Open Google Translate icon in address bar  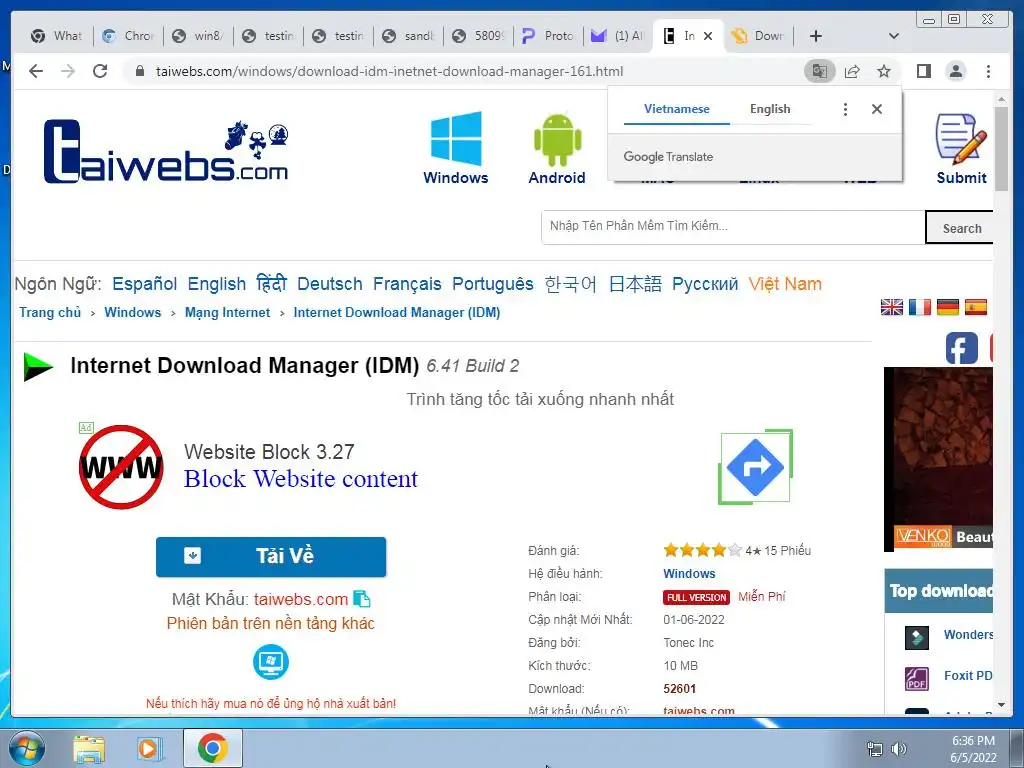click(820, 71)
